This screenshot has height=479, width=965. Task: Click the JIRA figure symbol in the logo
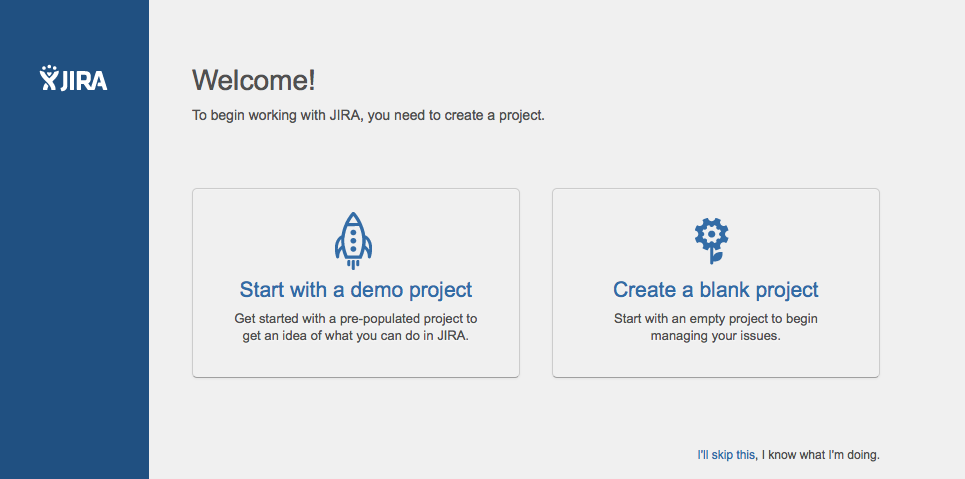coord(49,78)
